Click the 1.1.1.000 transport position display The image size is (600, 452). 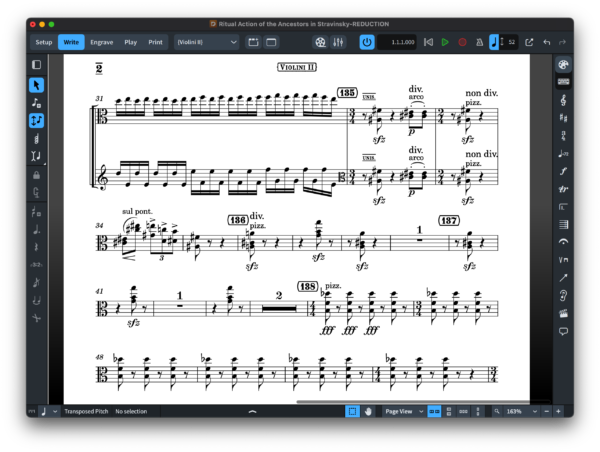click(x=397, y=42)
